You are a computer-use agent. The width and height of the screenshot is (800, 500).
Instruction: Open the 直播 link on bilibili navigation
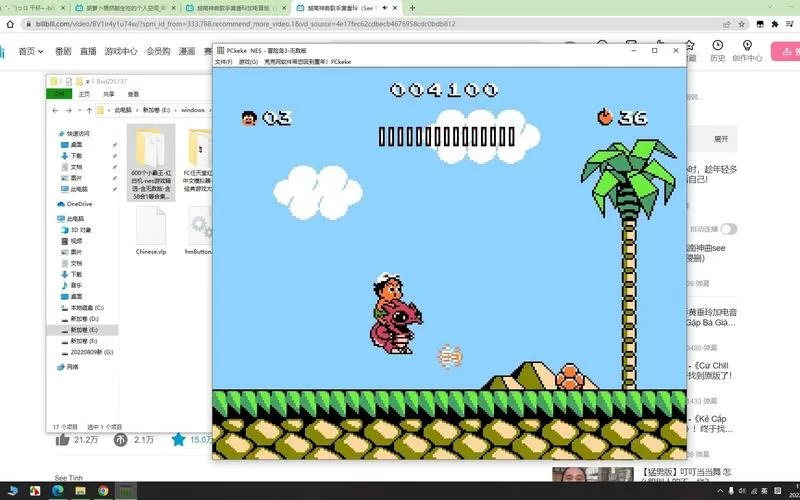click(88, 51)
